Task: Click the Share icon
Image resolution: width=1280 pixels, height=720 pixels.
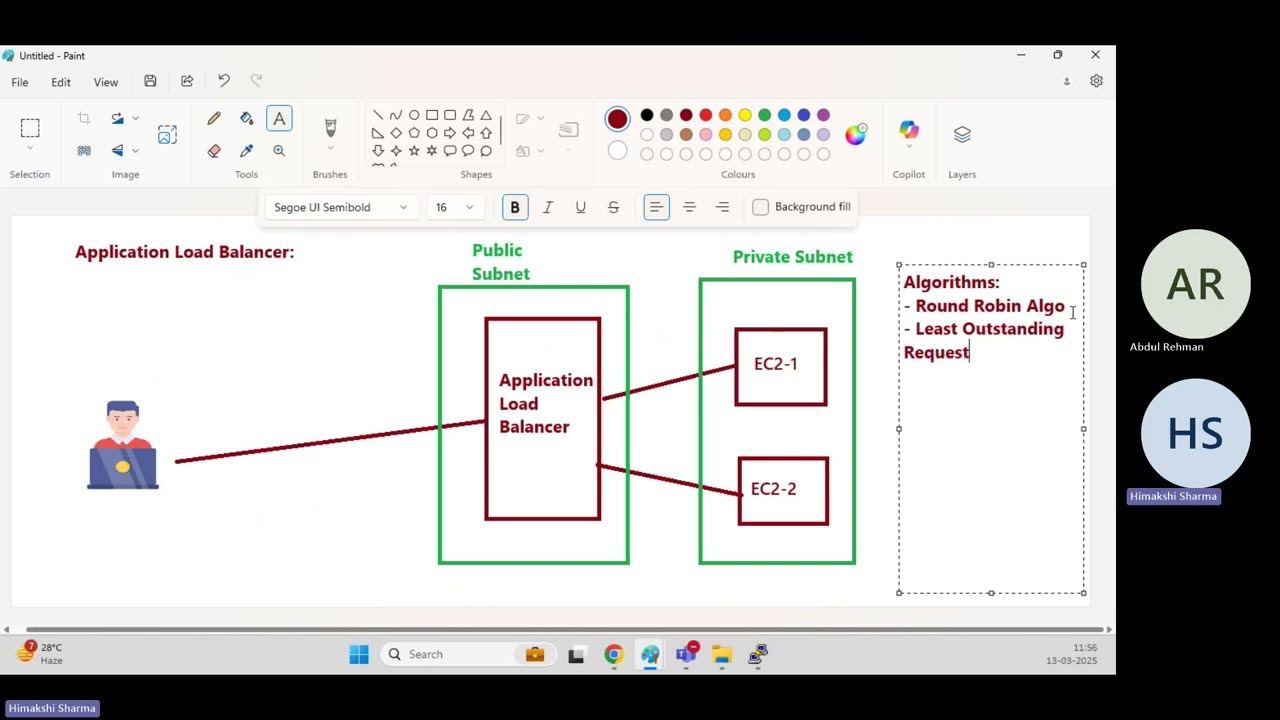Action: pyautogui.click(x=187, y=81)
